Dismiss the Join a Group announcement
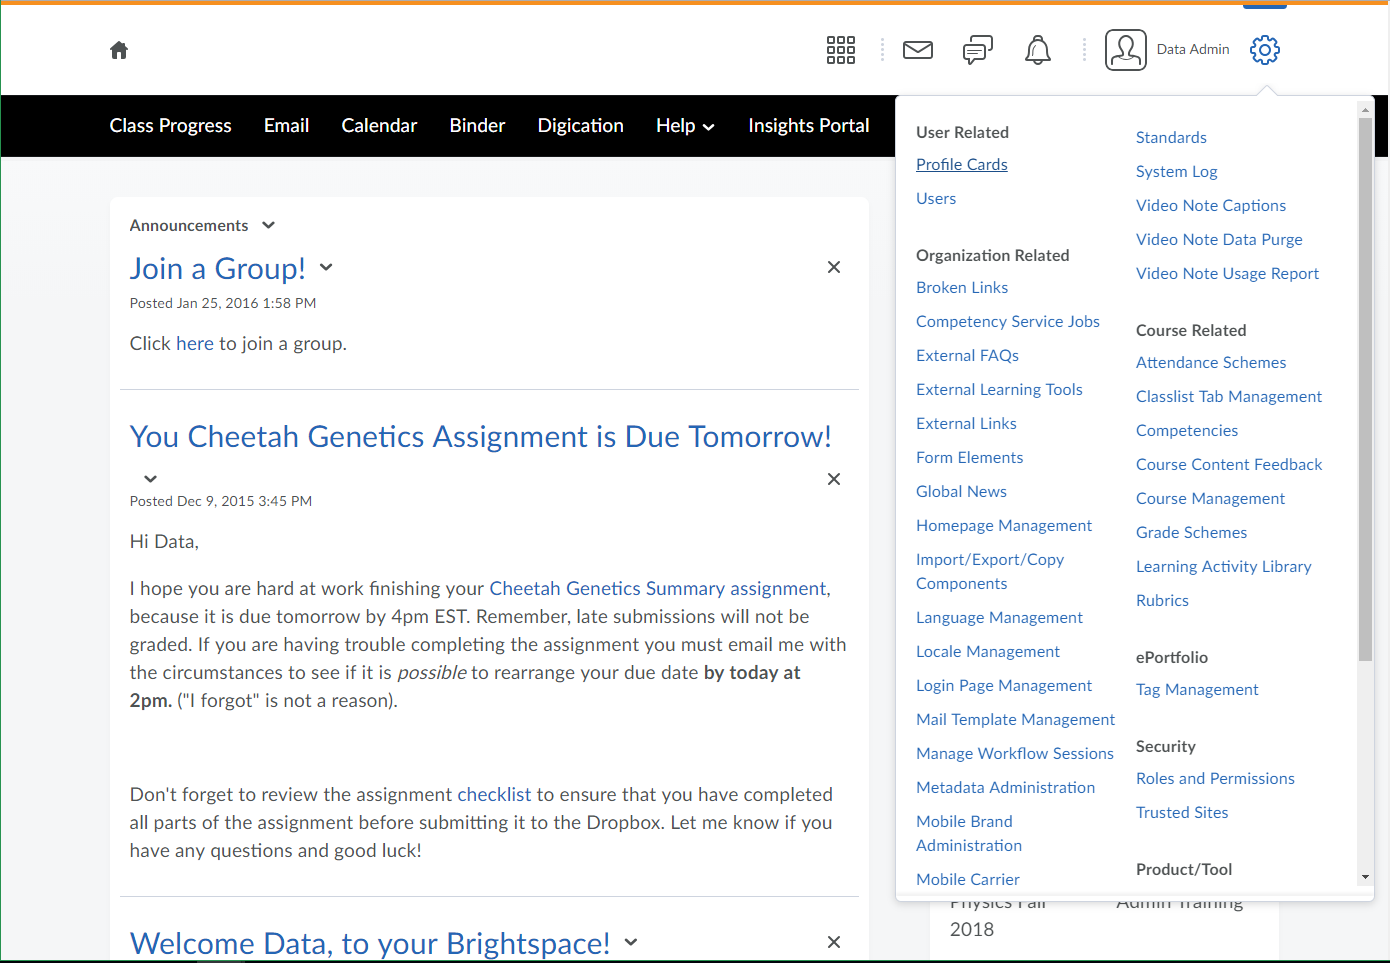The height and width of the screenshot is (963, 1390). pyautogui.click(x=833, y=267)
